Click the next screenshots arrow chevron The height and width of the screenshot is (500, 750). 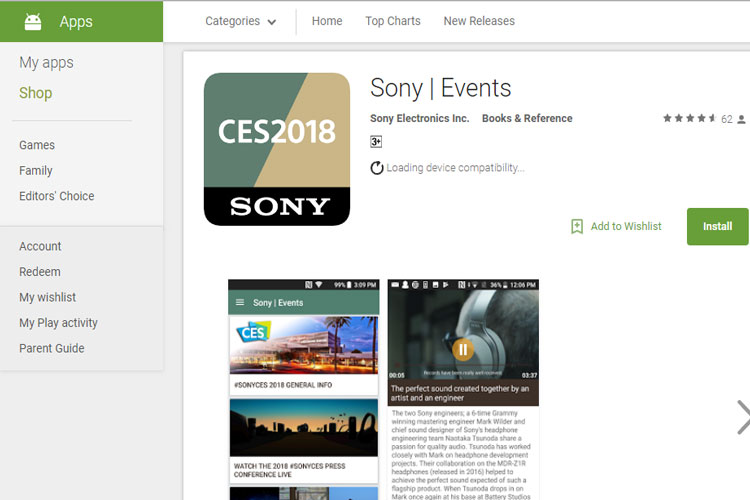(x=743, y=417)
